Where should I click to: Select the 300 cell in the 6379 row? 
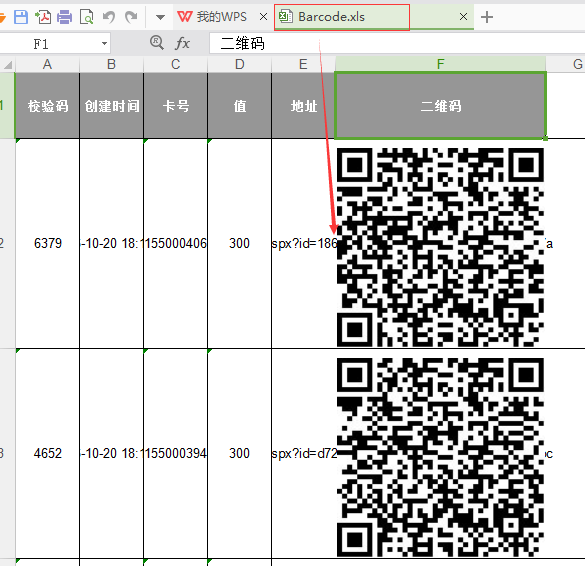coord(240,244)
